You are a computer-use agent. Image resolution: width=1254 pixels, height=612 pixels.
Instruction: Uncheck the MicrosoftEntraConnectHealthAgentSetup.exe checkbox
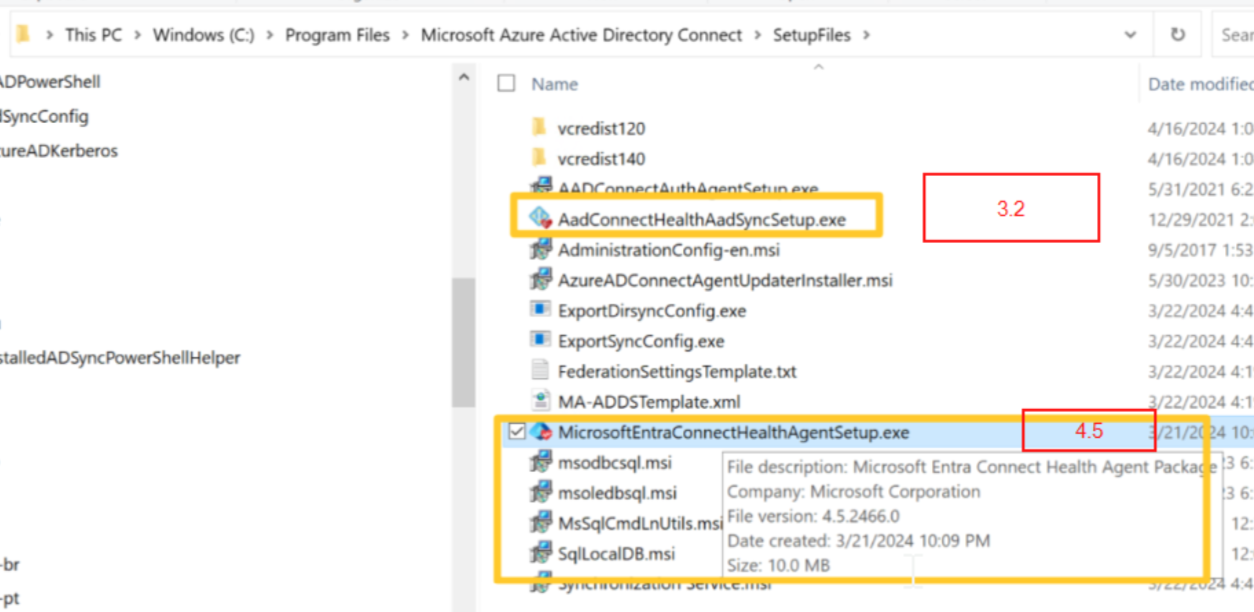(x=516, y=432)
